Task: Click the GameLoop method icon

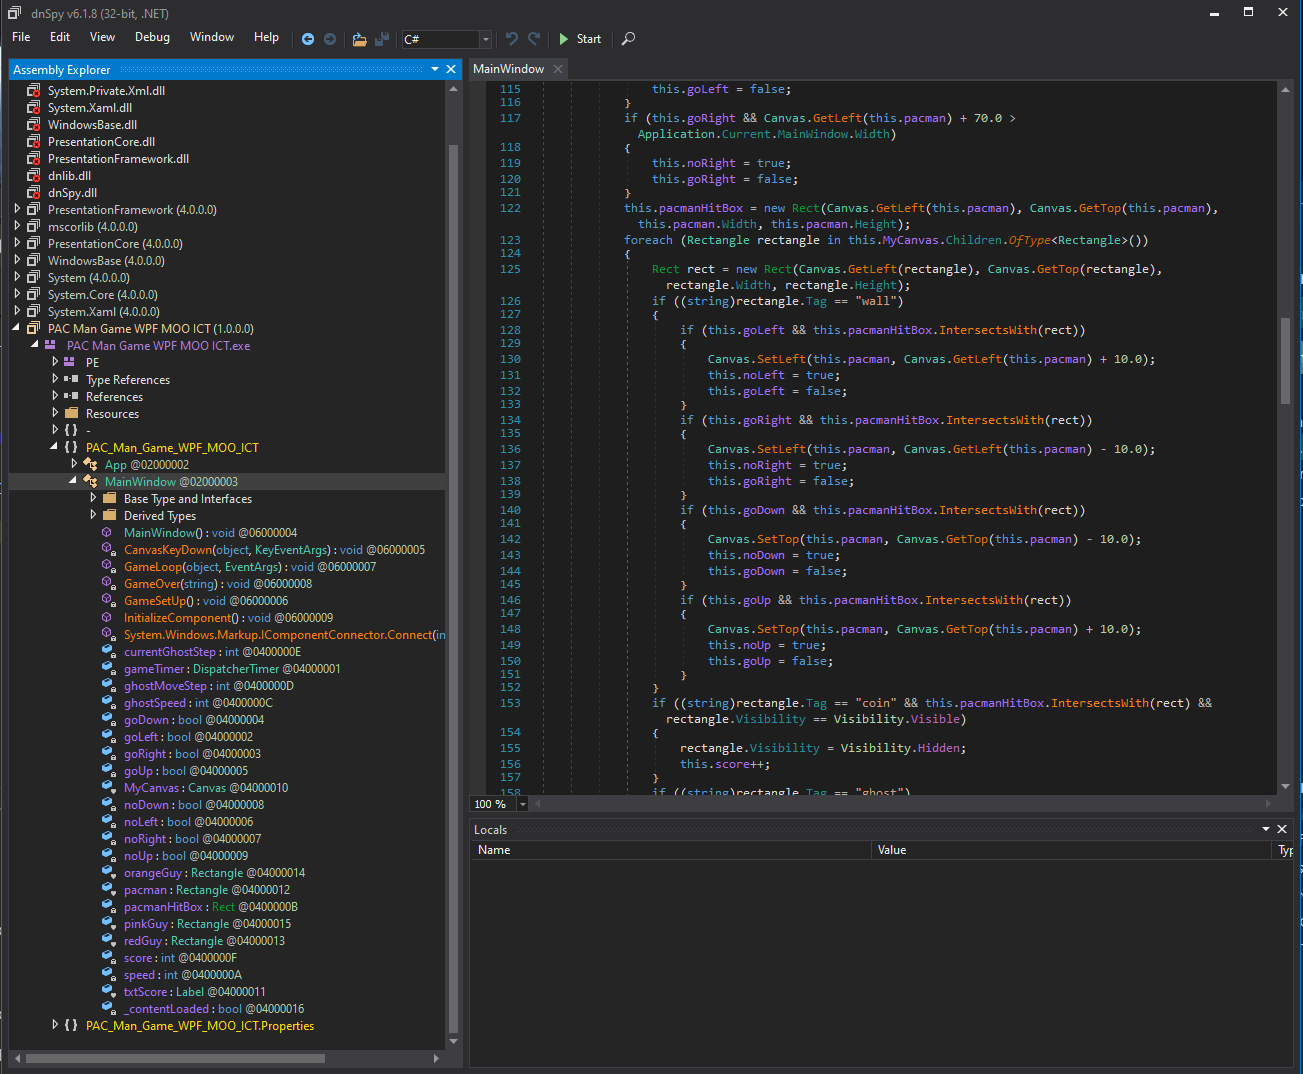Action: 107,567
